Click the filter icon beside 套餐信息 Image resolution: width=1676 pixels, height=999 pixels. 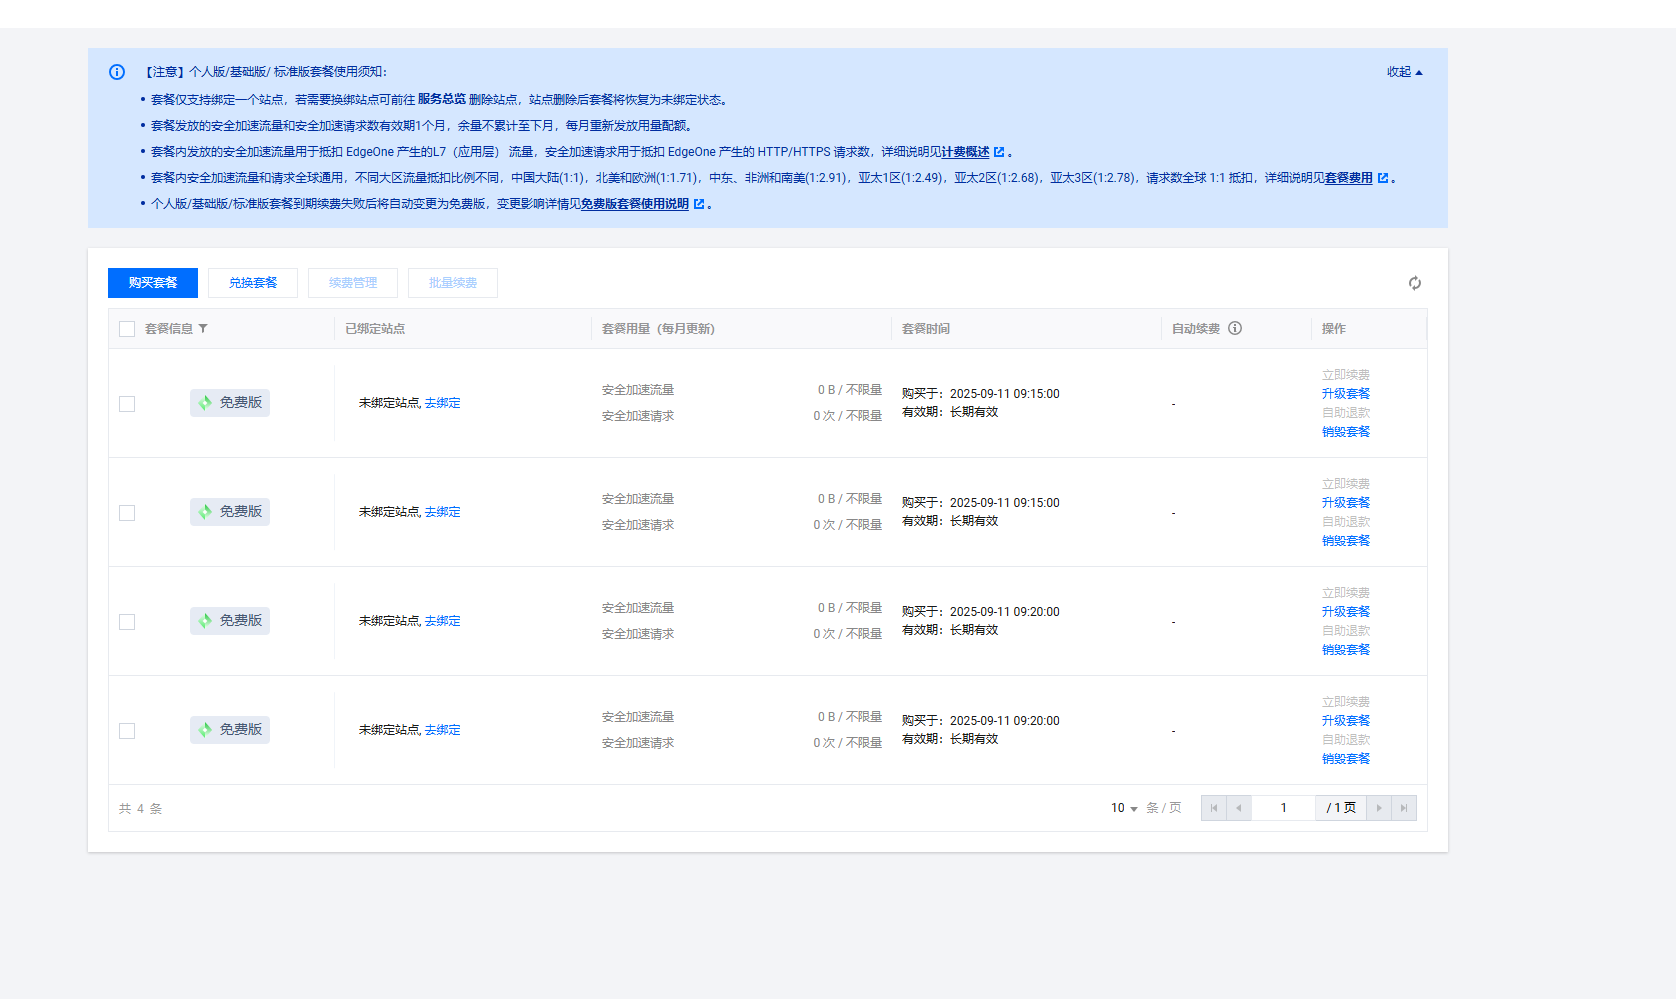tap(203, 328)
